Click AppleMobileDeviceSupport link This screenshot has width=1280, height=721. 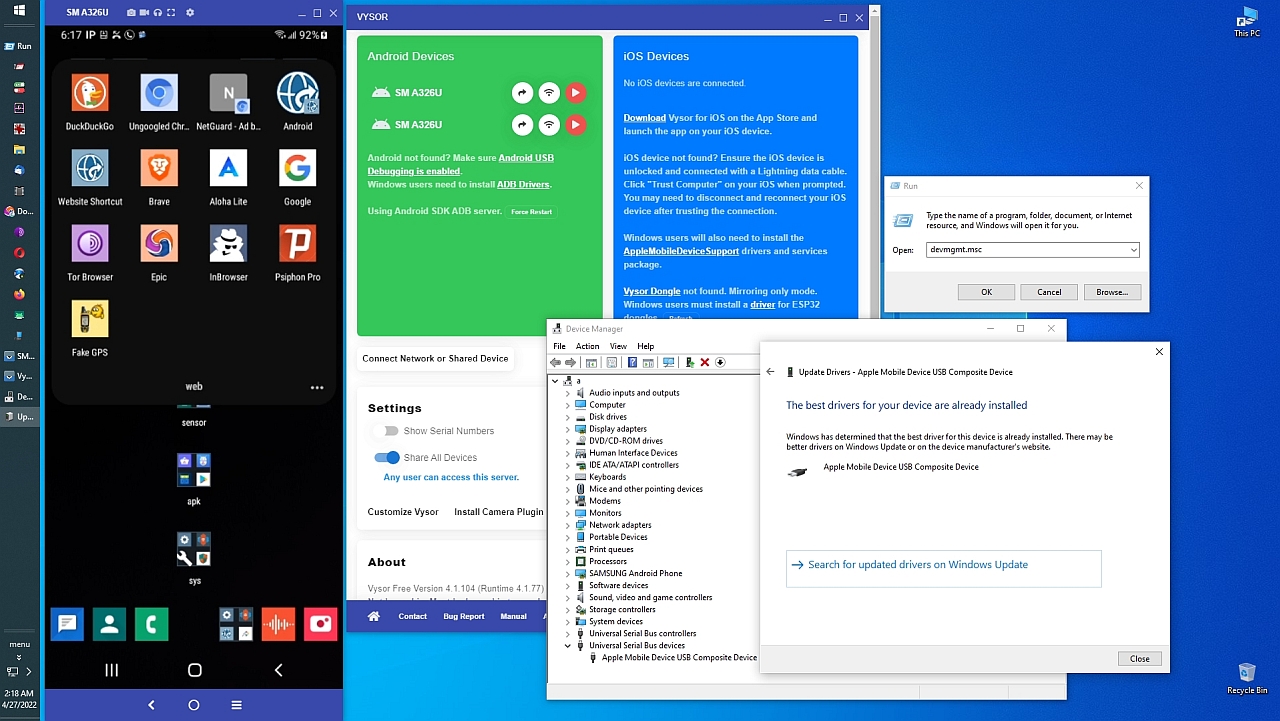pyautogui.click(x=681, y=251)
